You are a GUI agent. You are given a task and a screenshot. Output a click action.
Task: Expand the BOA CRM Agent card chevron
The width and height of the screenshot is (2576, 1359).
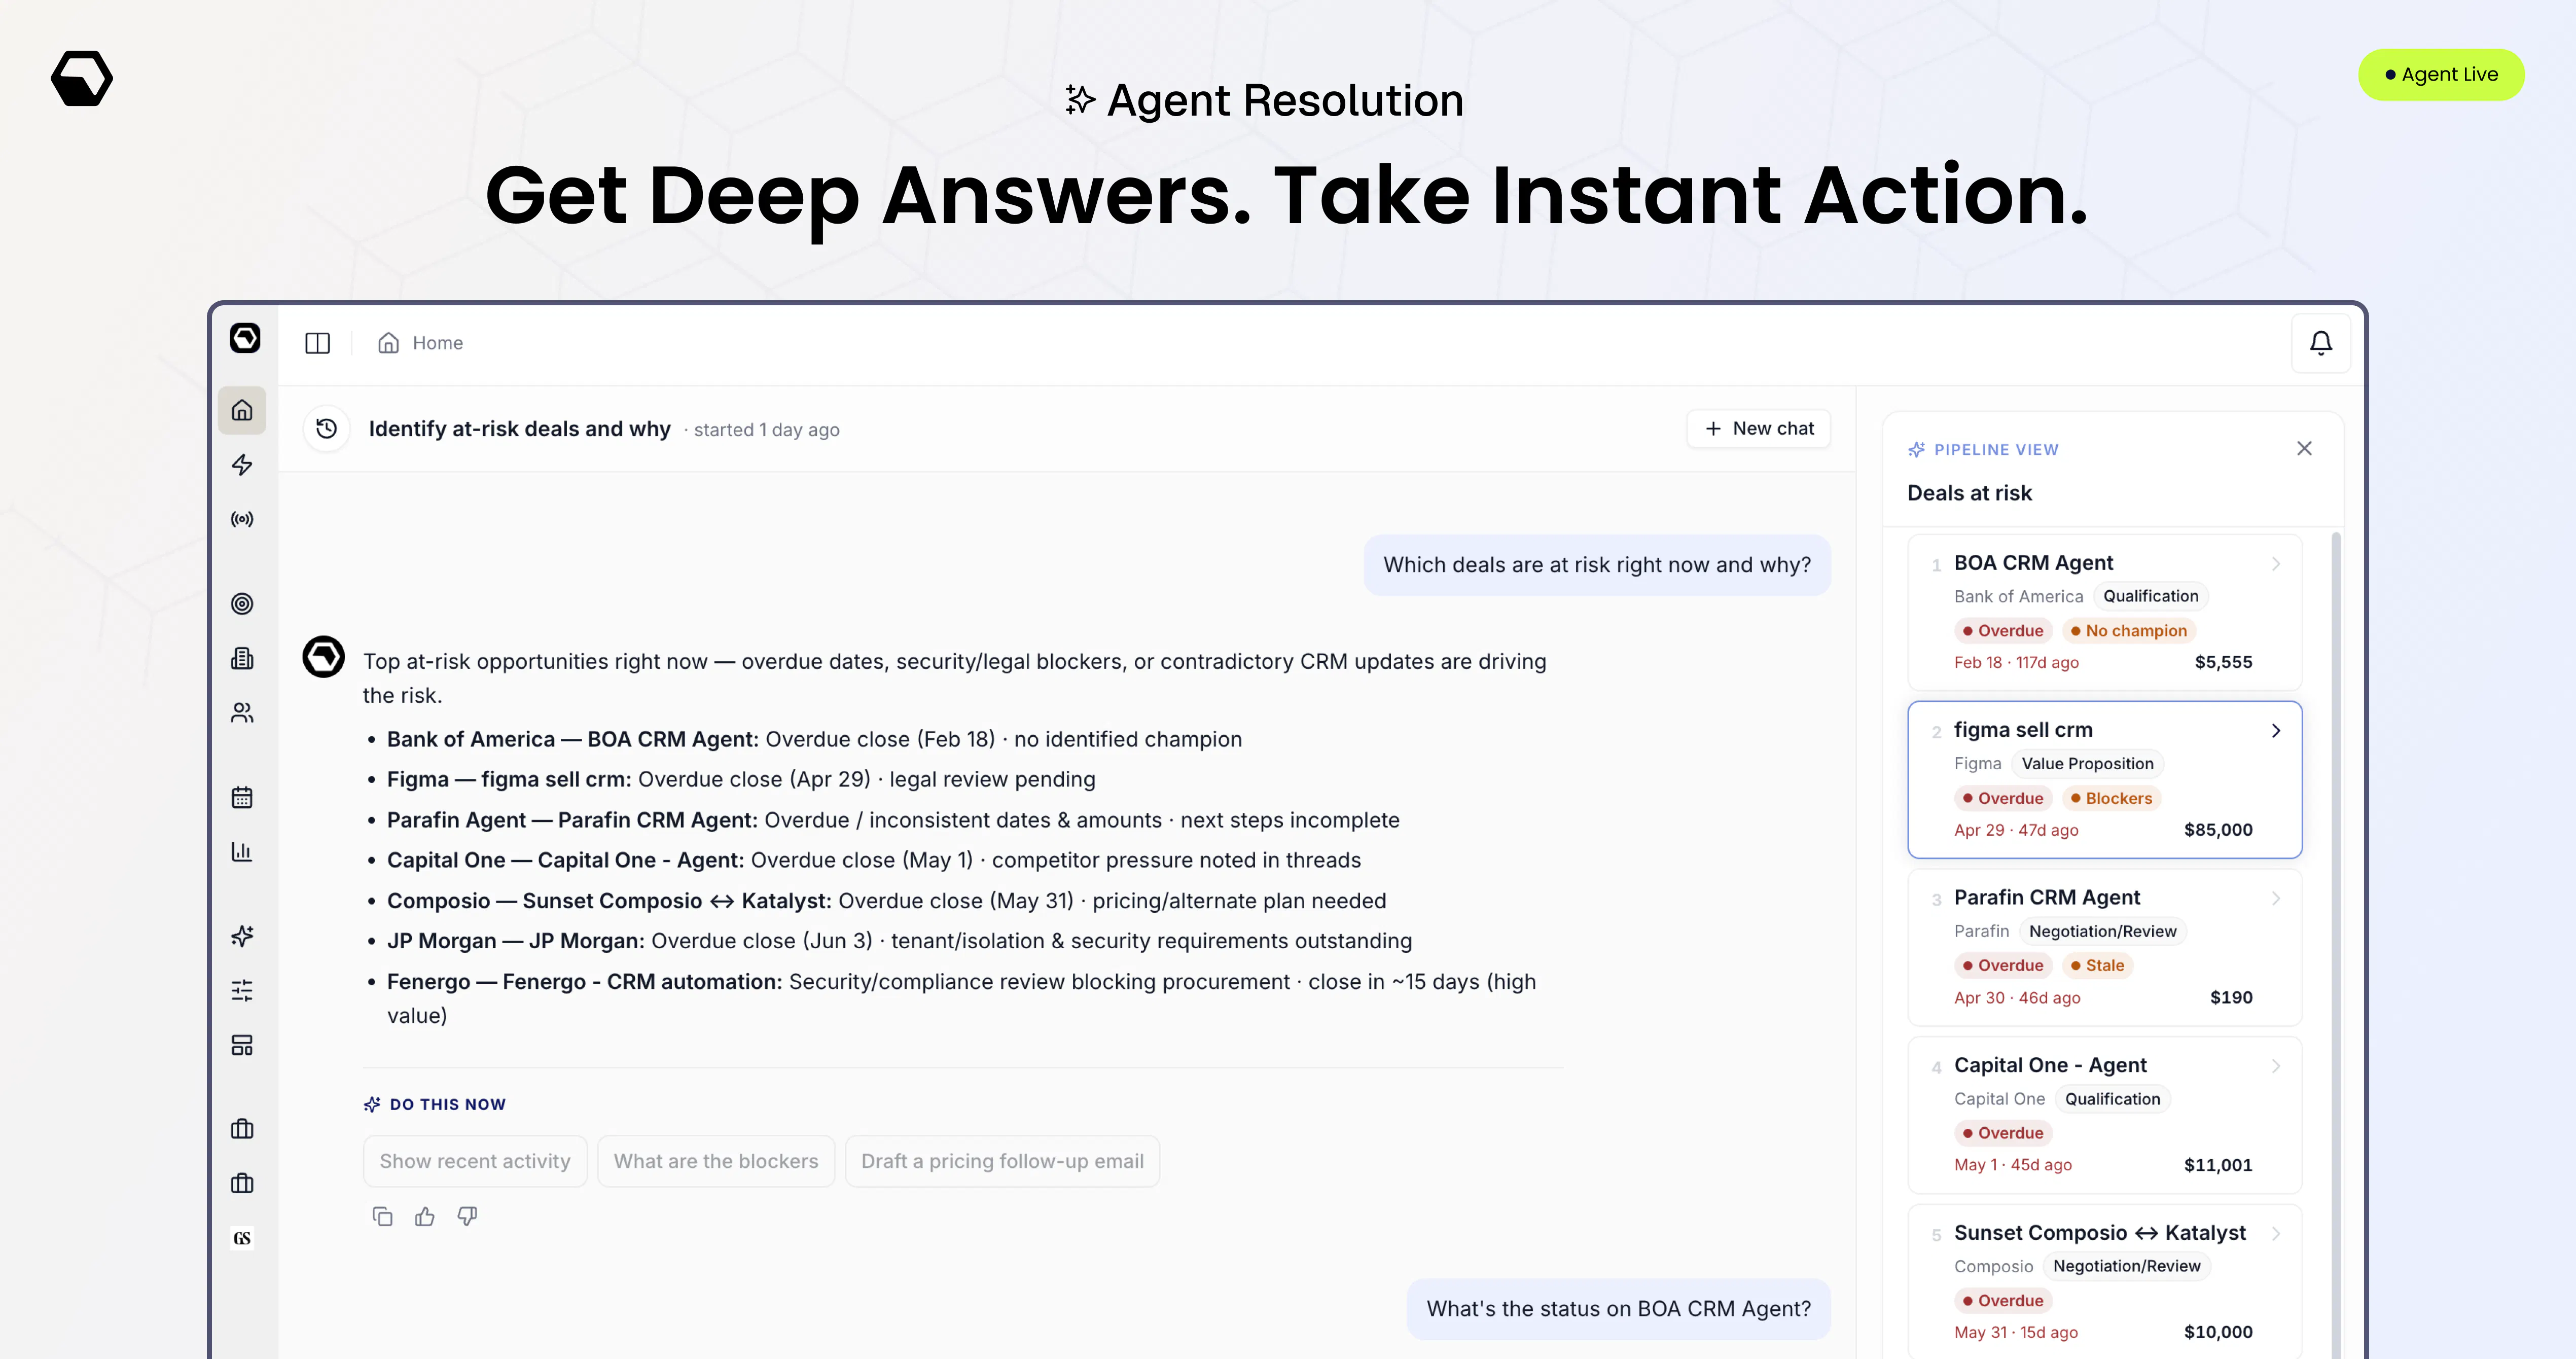click(2276, 564)
